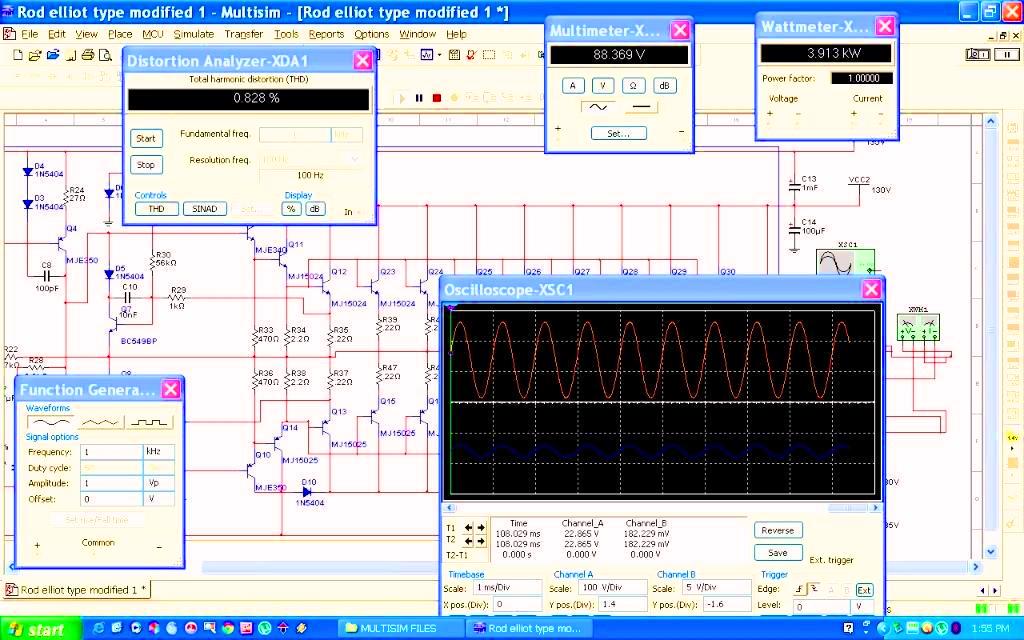Image resolution: width=1024 pixels, height=640 pixels.
Task: Create a new design file from toolbar
Action: pyautogui.click(x=18, y=56)
